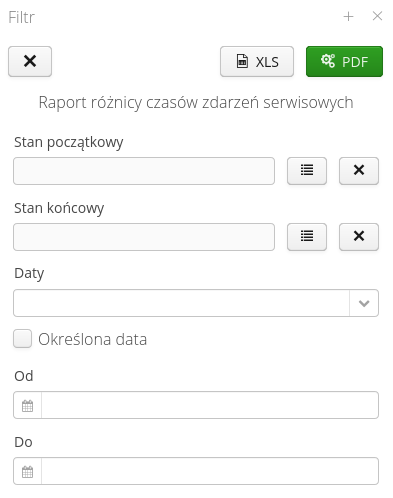The height and width of the screenshot is (498, 393).
Task: Open list picker for Stan początkowy
Action: [307, 171]
